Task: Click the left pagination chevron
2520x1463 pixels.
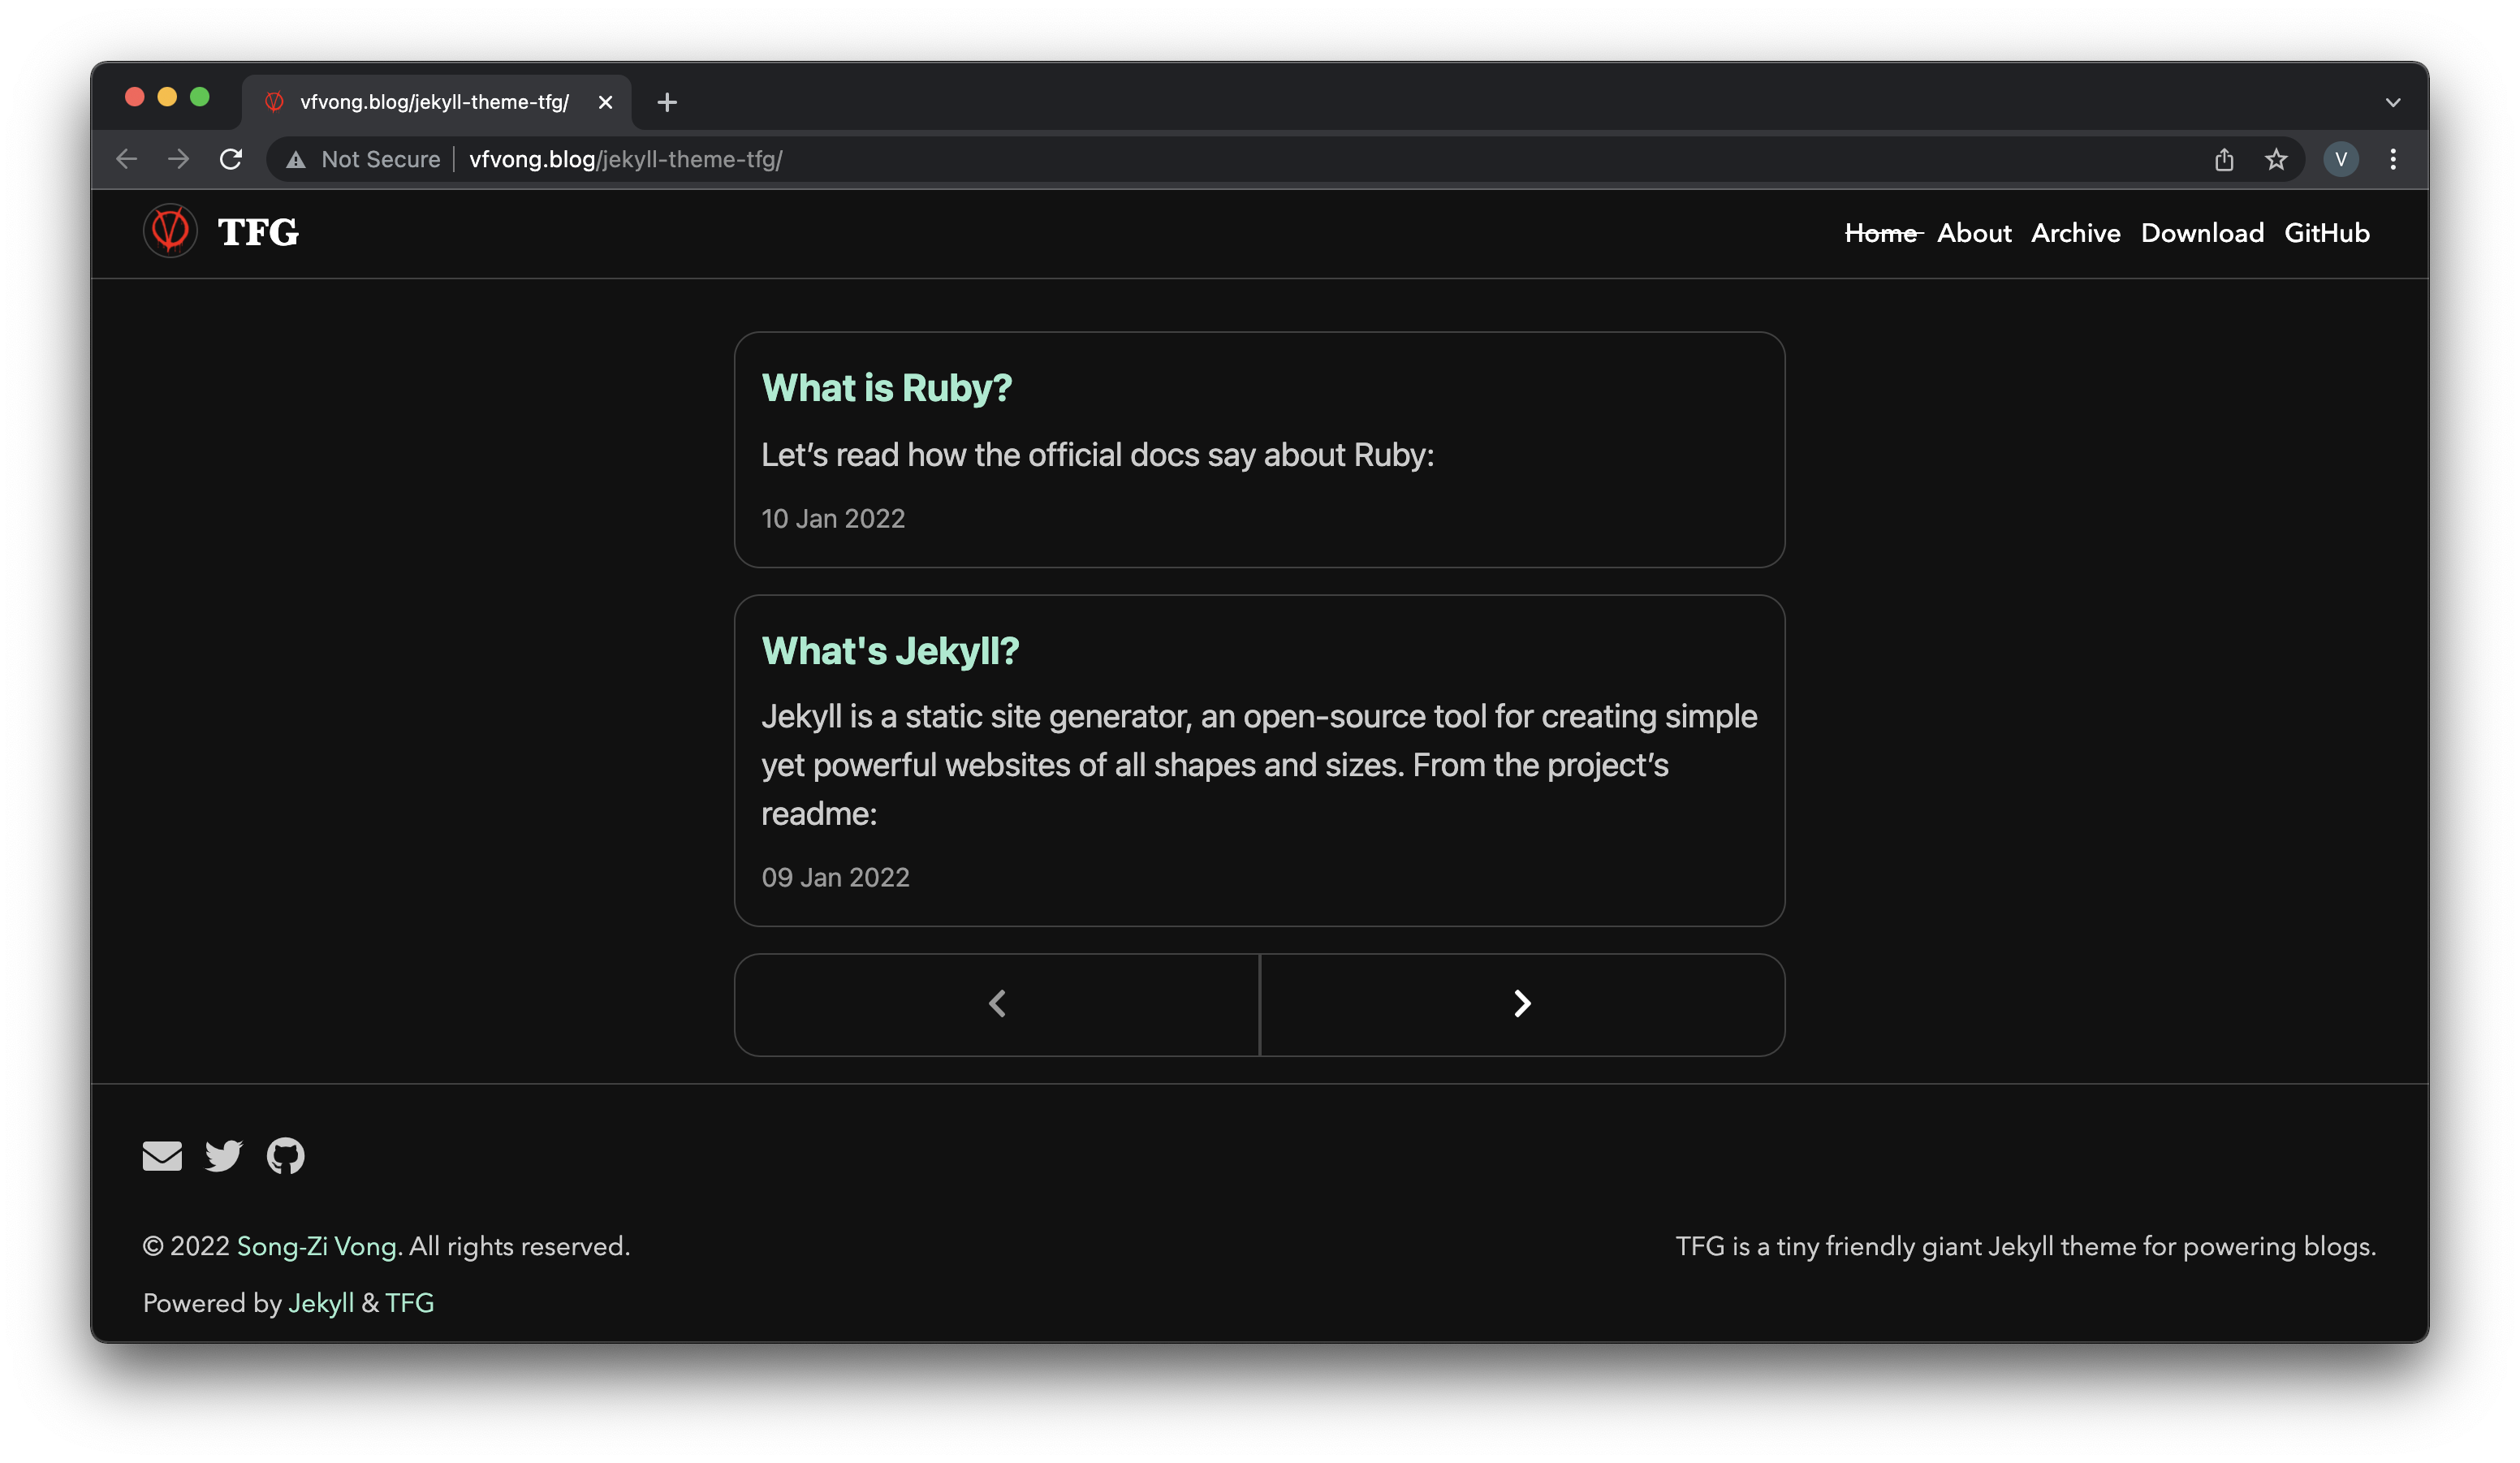Action: (996, 1003)
